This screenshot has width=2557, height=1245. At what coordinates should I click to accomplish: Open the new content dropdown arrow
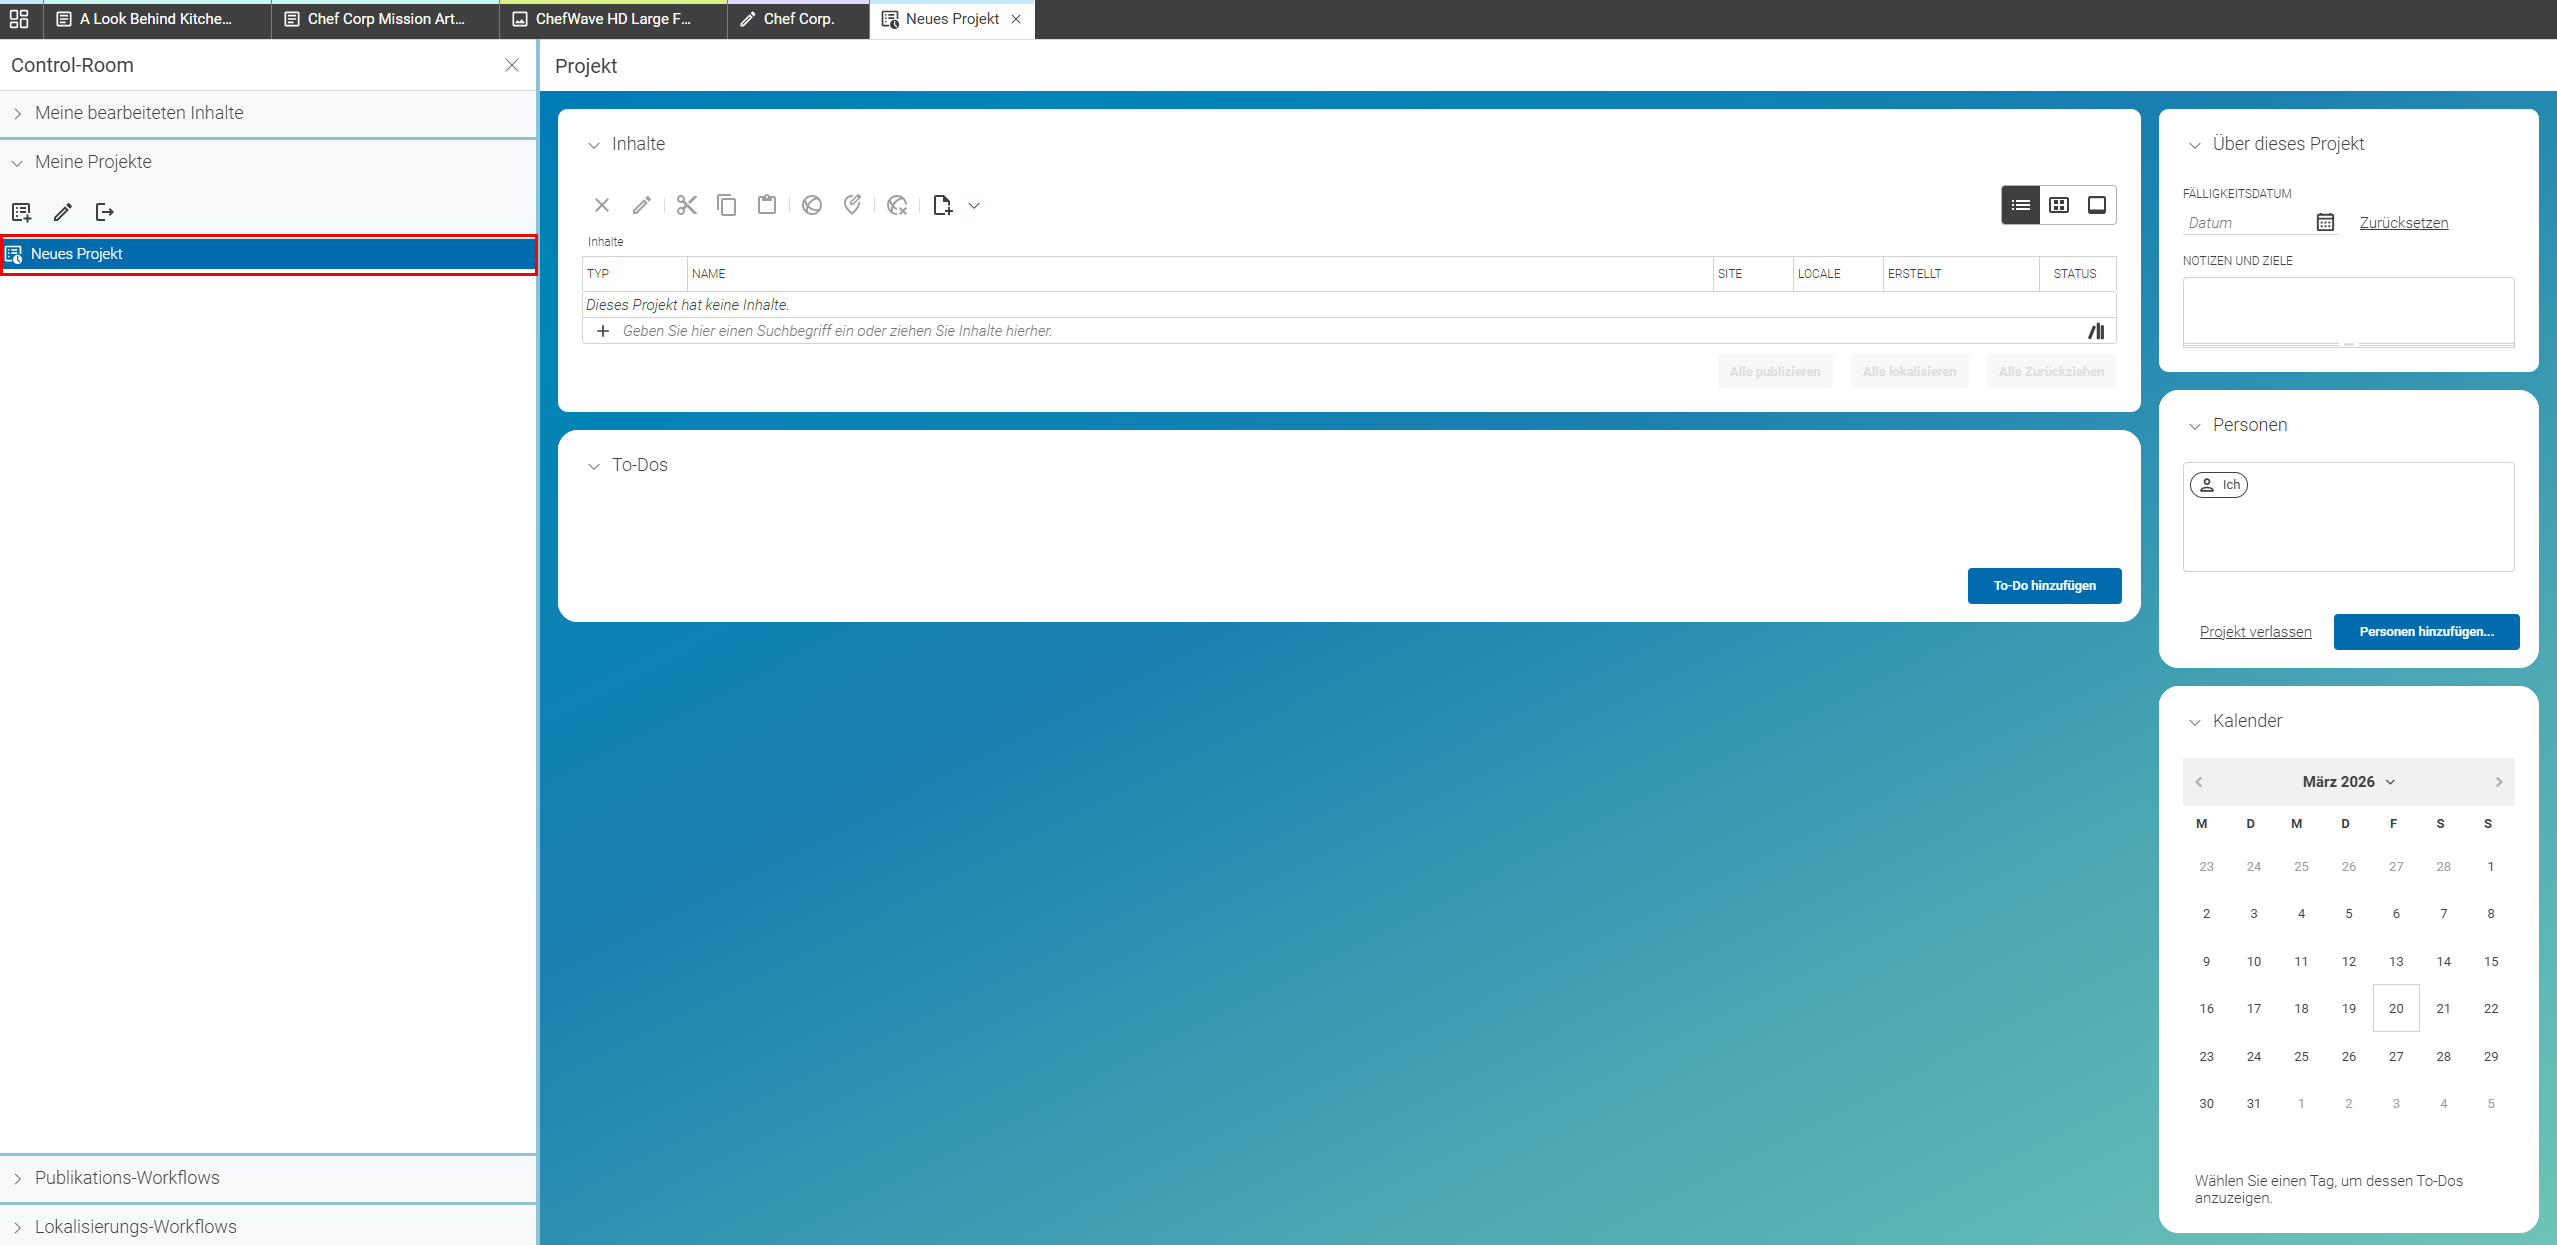point(974,206)
